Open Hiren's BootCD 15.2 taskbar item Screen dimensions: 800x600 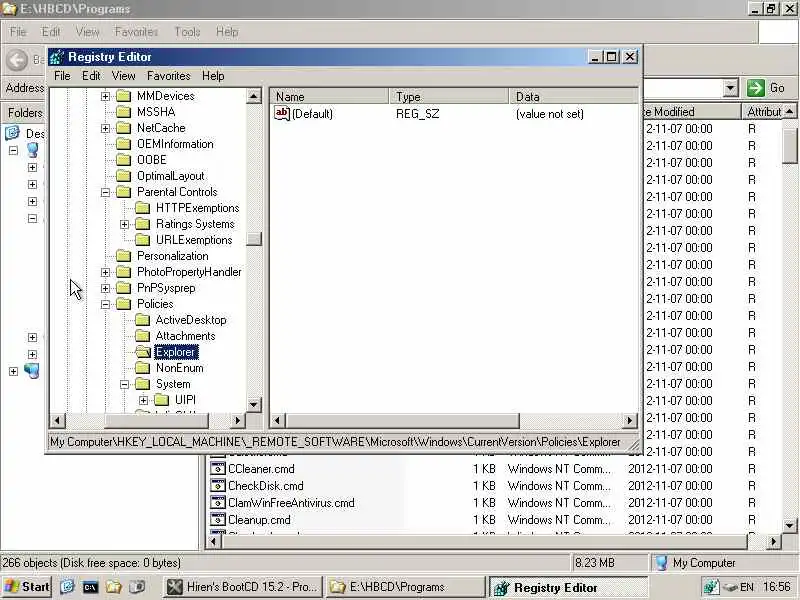point(244,587)
